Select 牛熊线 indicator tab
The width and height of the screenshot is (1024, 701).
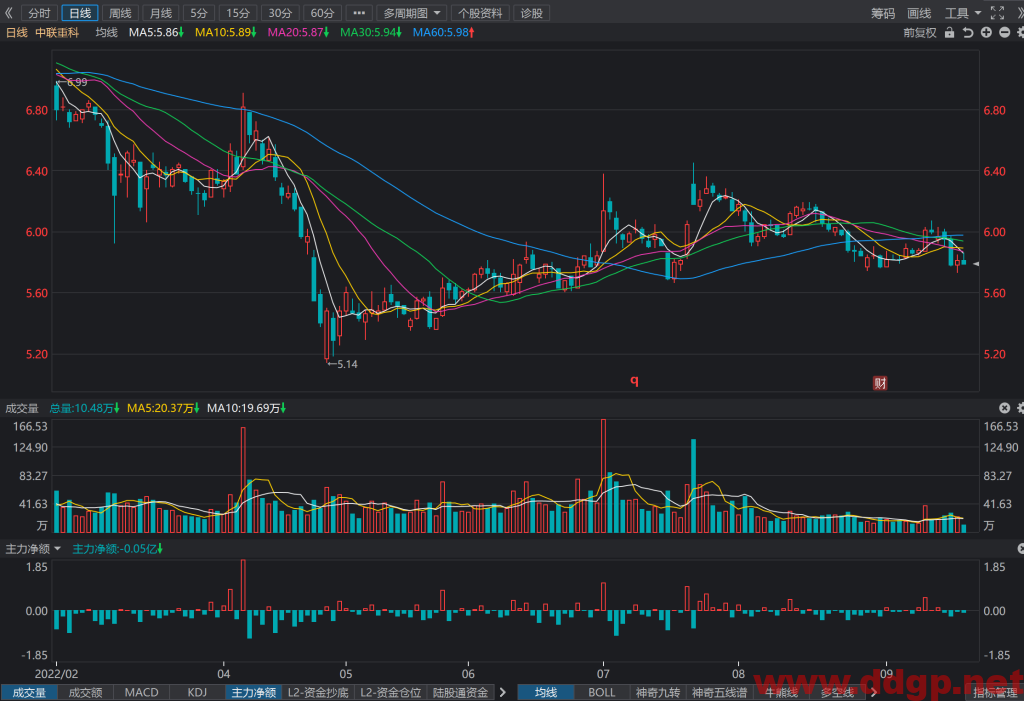coord(781,693)
